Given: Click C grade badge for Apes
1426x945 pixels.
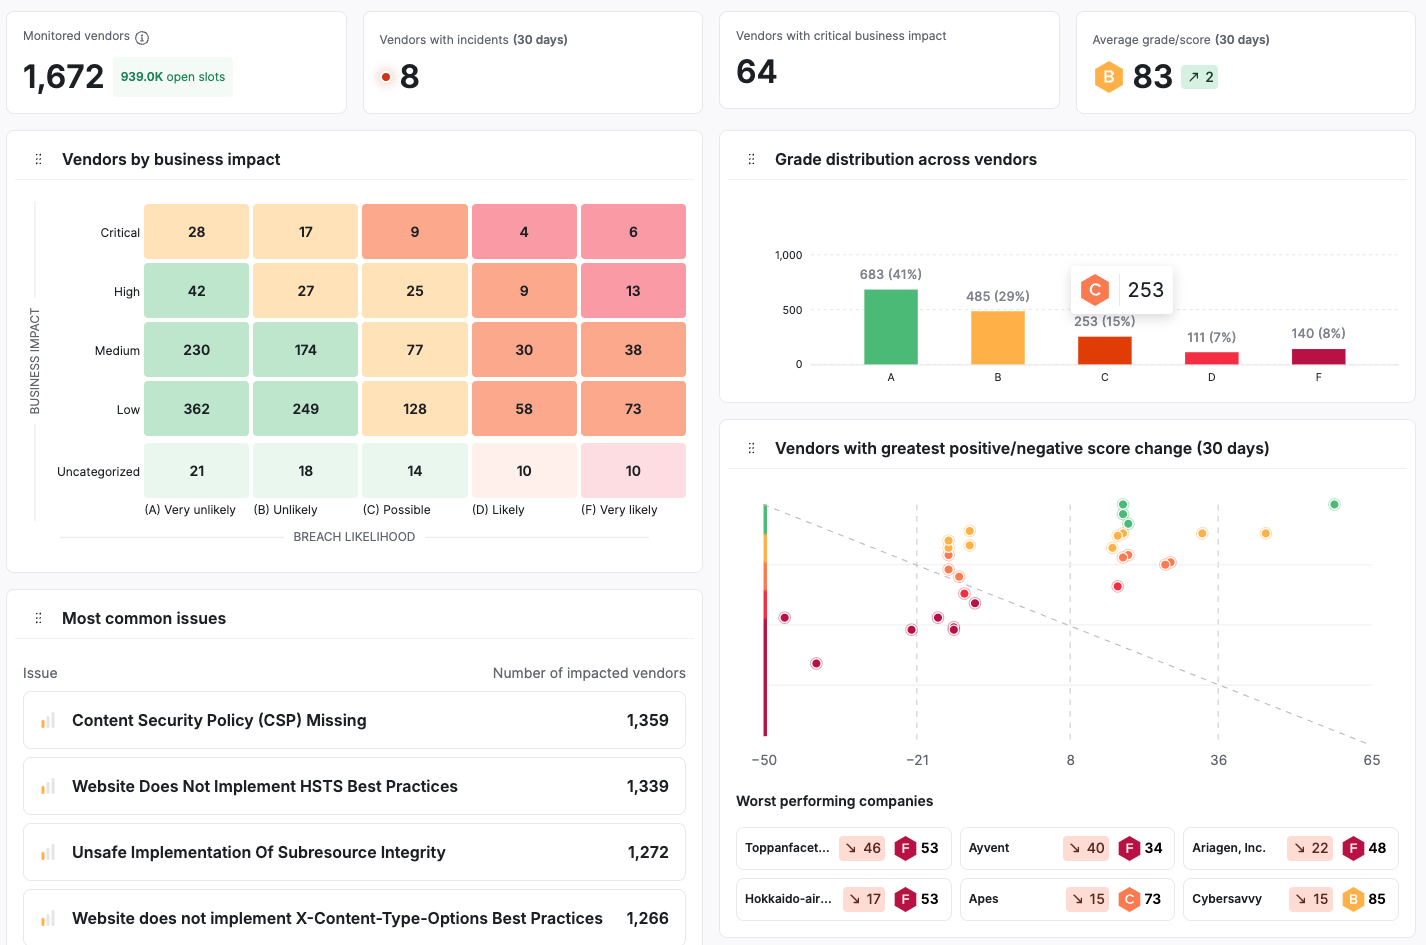Looking at the screenshot, I should click(1129, 899).
